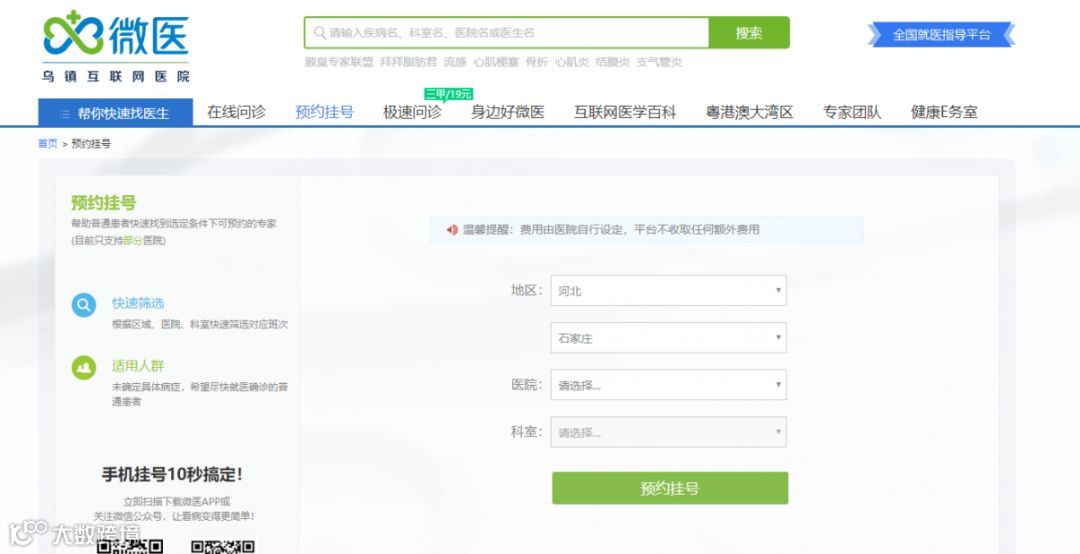Focus the disease/doctor search input field

[x=506, y=32]
